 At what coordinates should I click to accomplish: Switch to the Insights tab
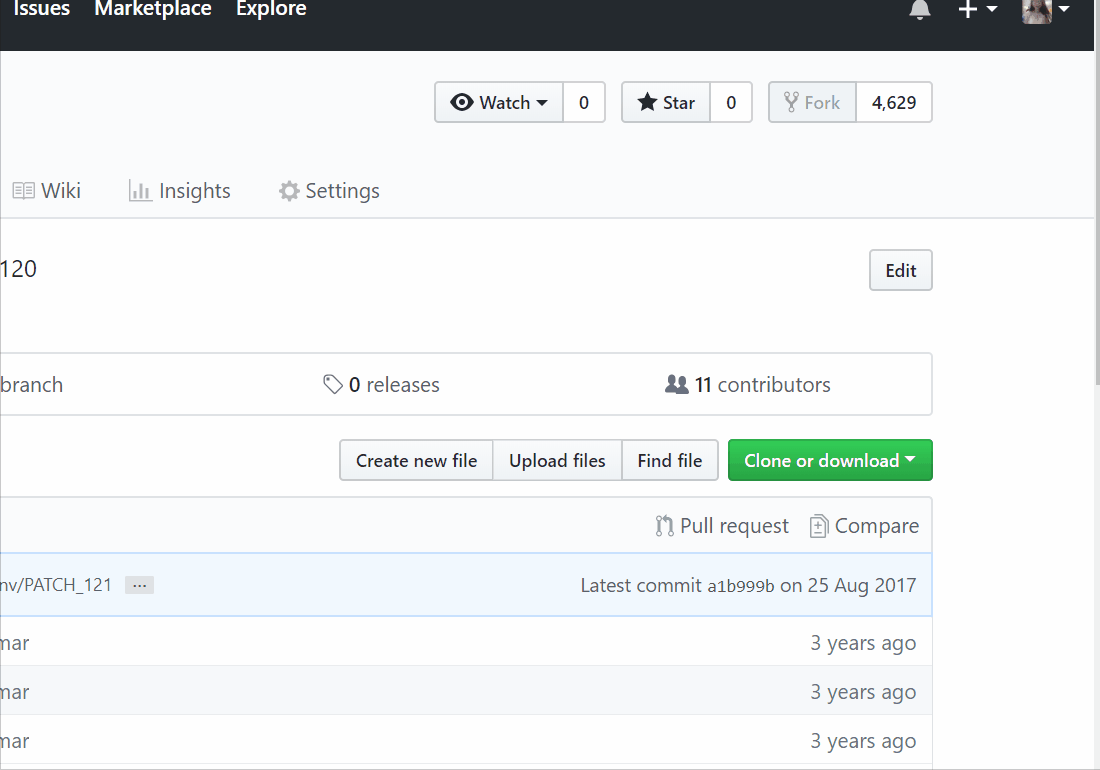[x=180, y=191]
